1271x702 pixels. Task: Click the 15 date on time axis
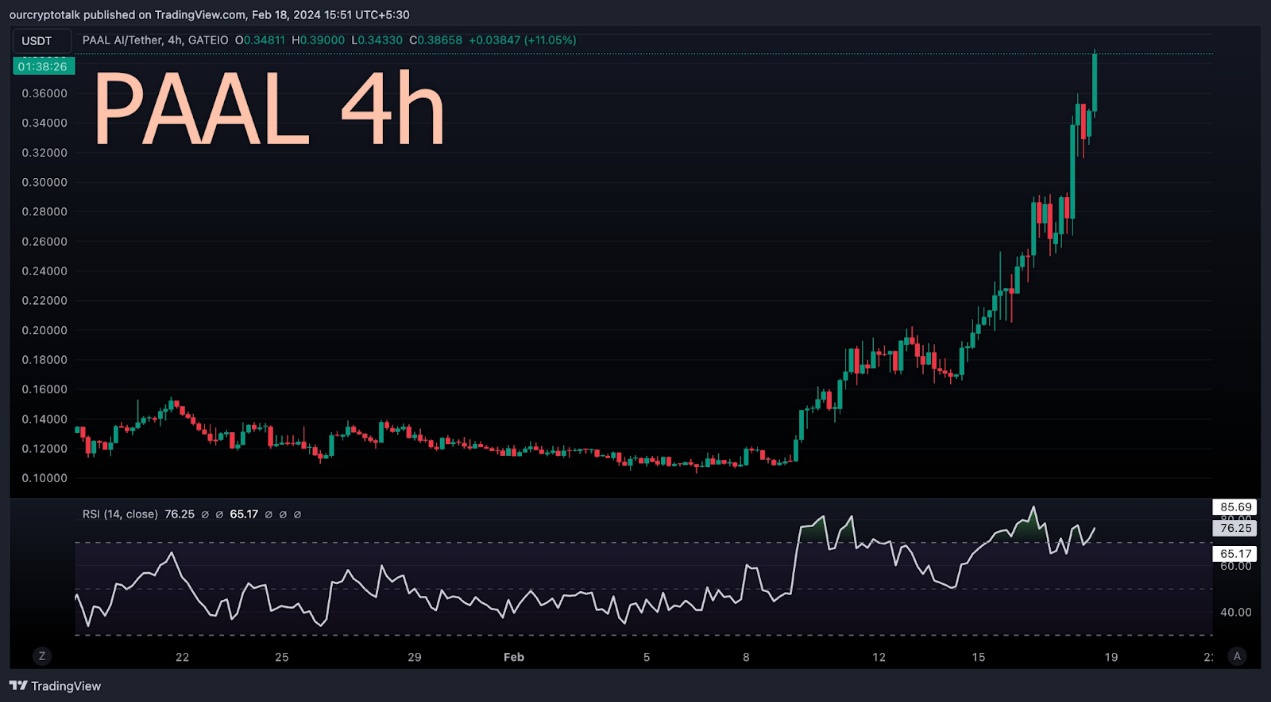[978, 657]
